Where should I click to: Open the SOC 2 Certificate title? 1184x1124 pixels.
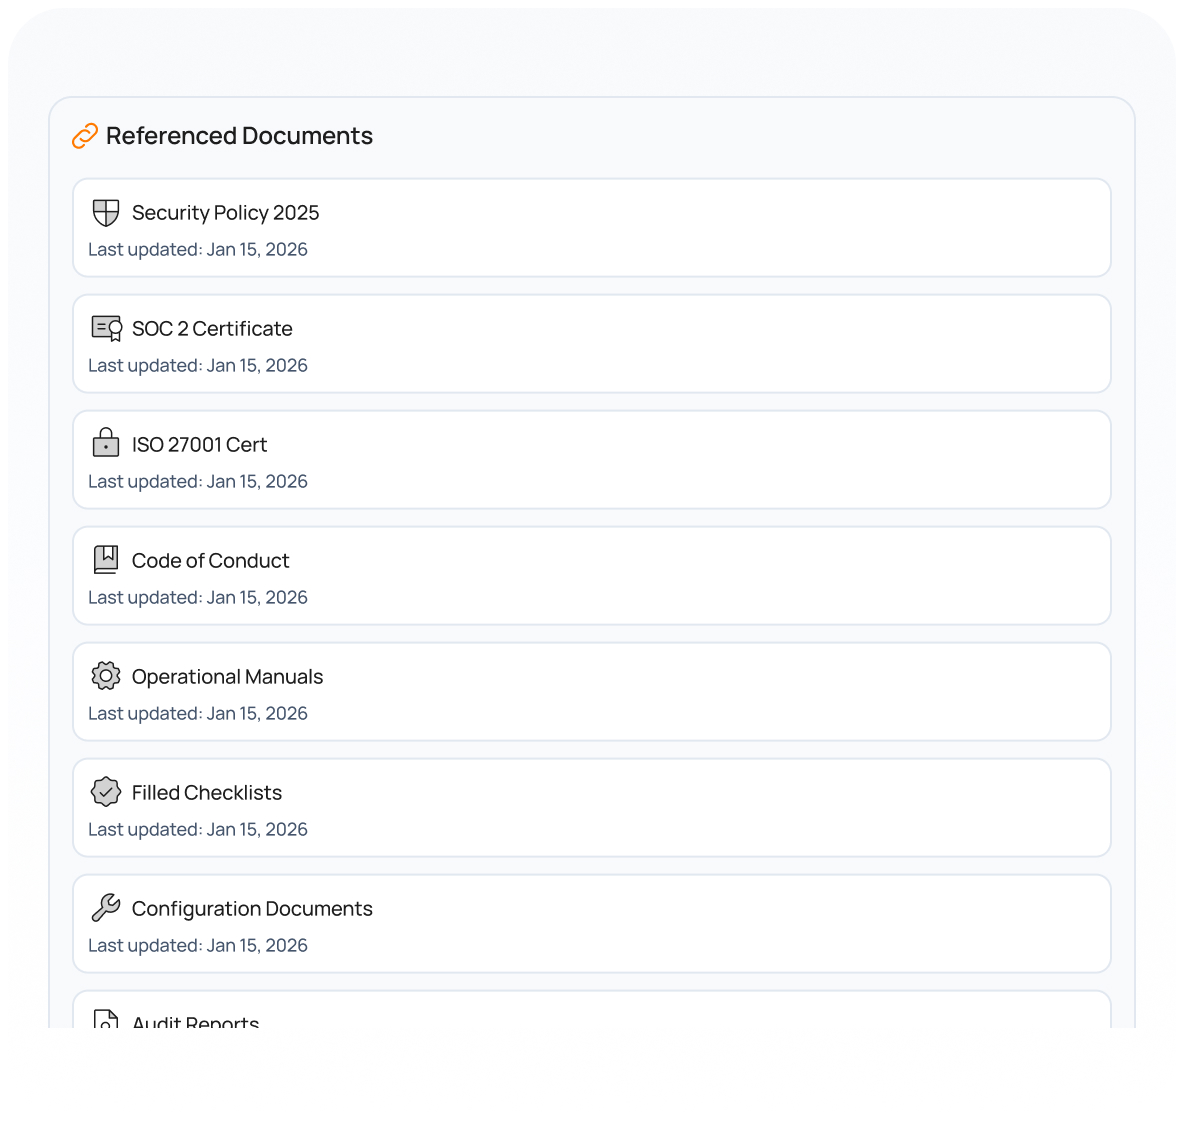pos(212,329)
